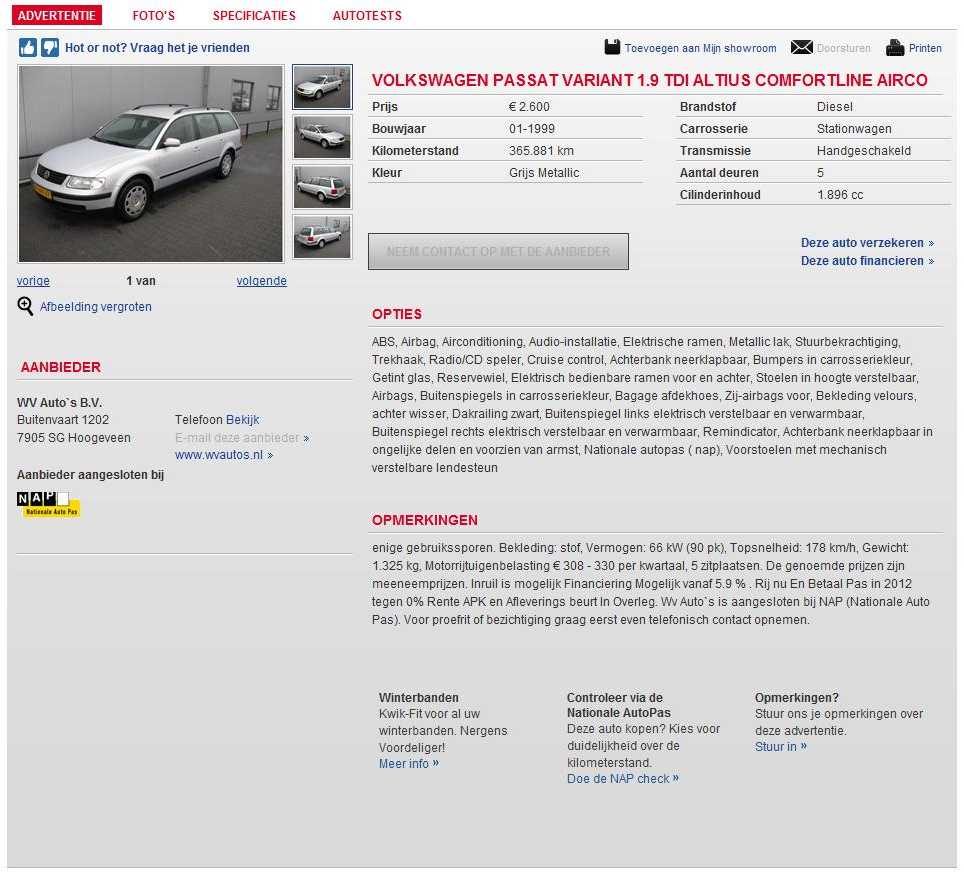Click the price '€ 2.600'
The height and width of the screenshot is (876, 964).
529,106
